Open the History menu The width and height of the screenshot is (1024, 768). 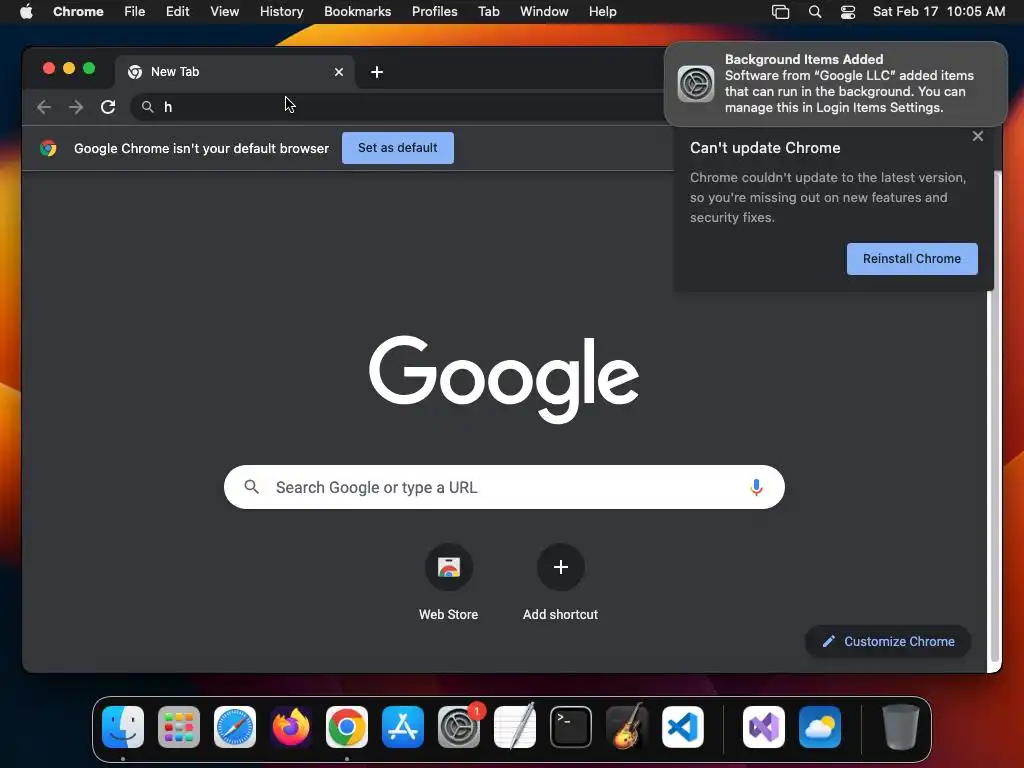pos(281,12)
